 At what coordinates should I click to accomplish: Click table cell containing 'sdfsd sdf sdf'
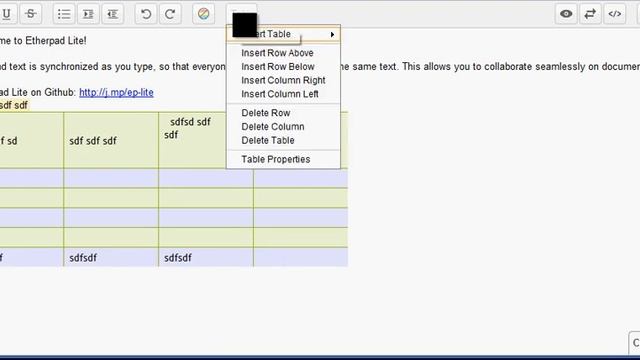[192, 140]
